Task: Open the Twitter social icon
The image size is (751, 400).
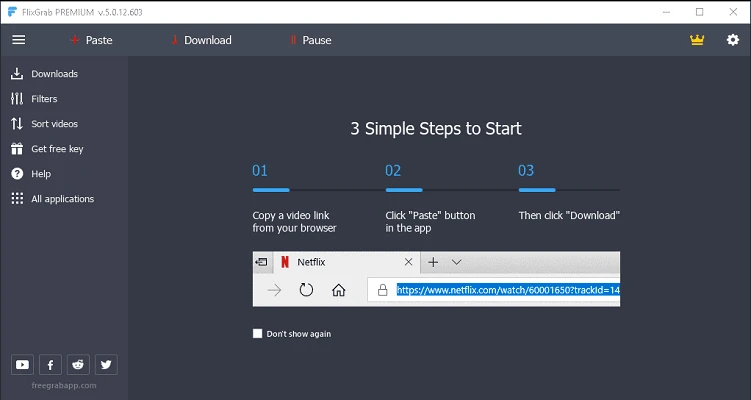Action: (x=106, y=364)
